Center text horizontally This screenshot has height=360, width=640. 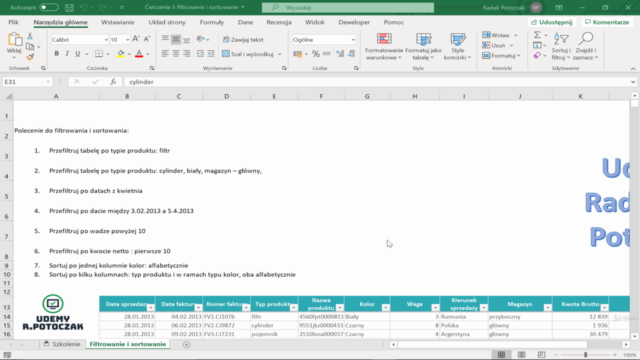176,53
